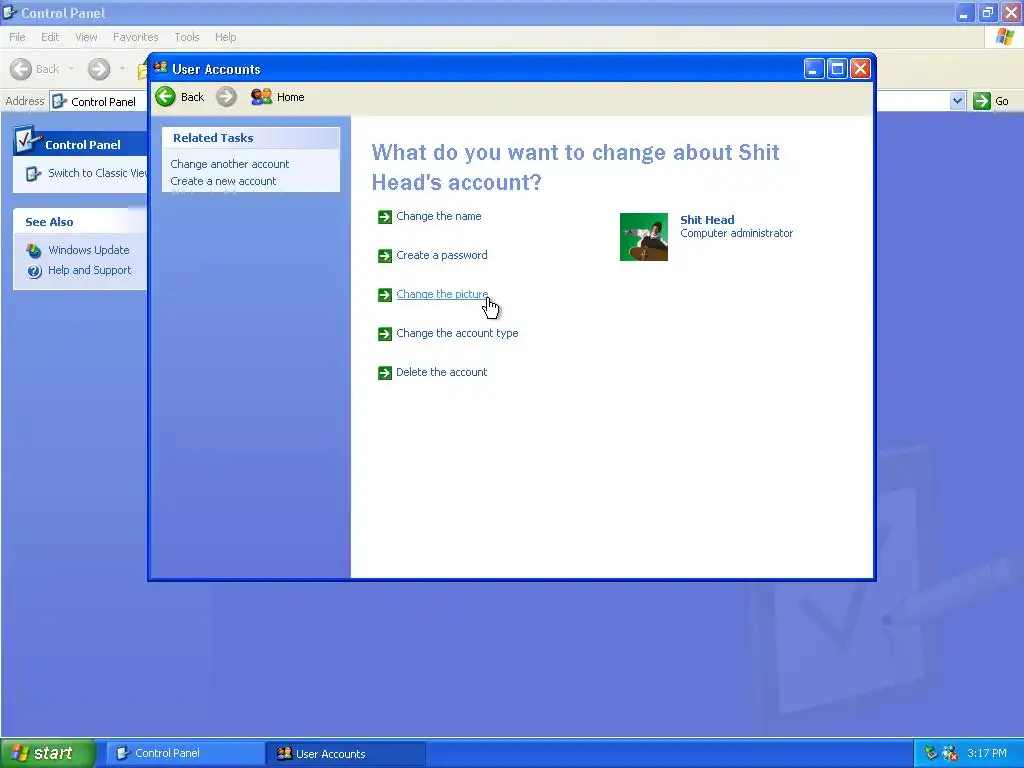Switch to Control Panel taskbar button

tap(185, 754)
